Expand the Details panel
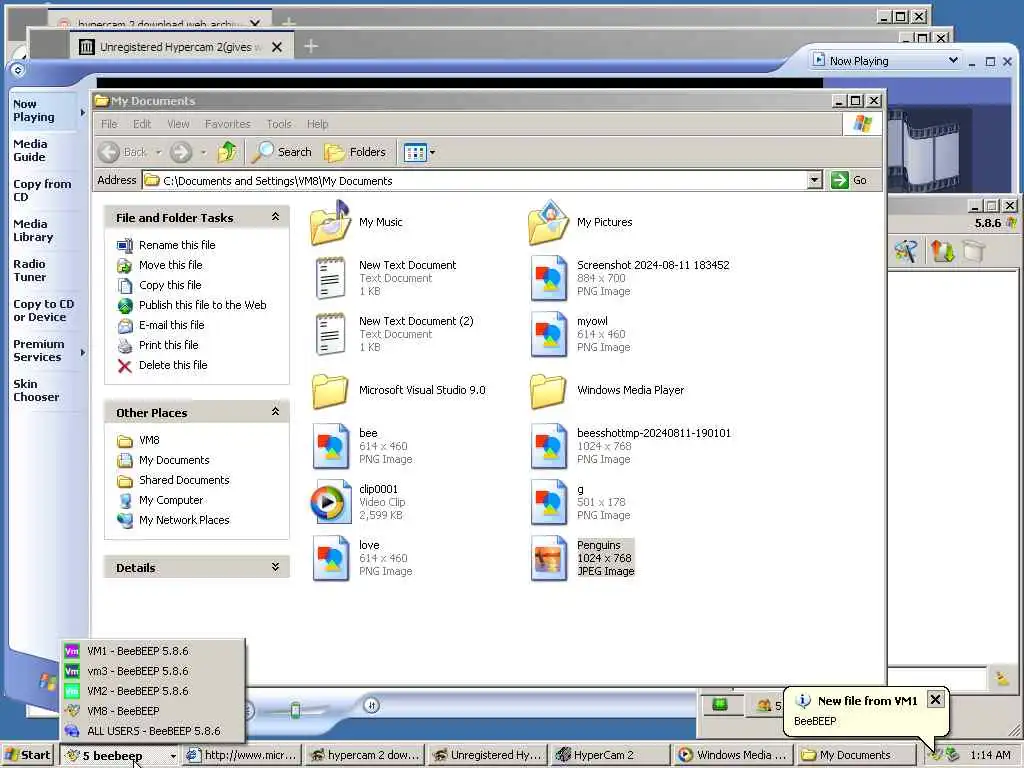The height and width of the screenshot is (768, 1024). point(275,567)
